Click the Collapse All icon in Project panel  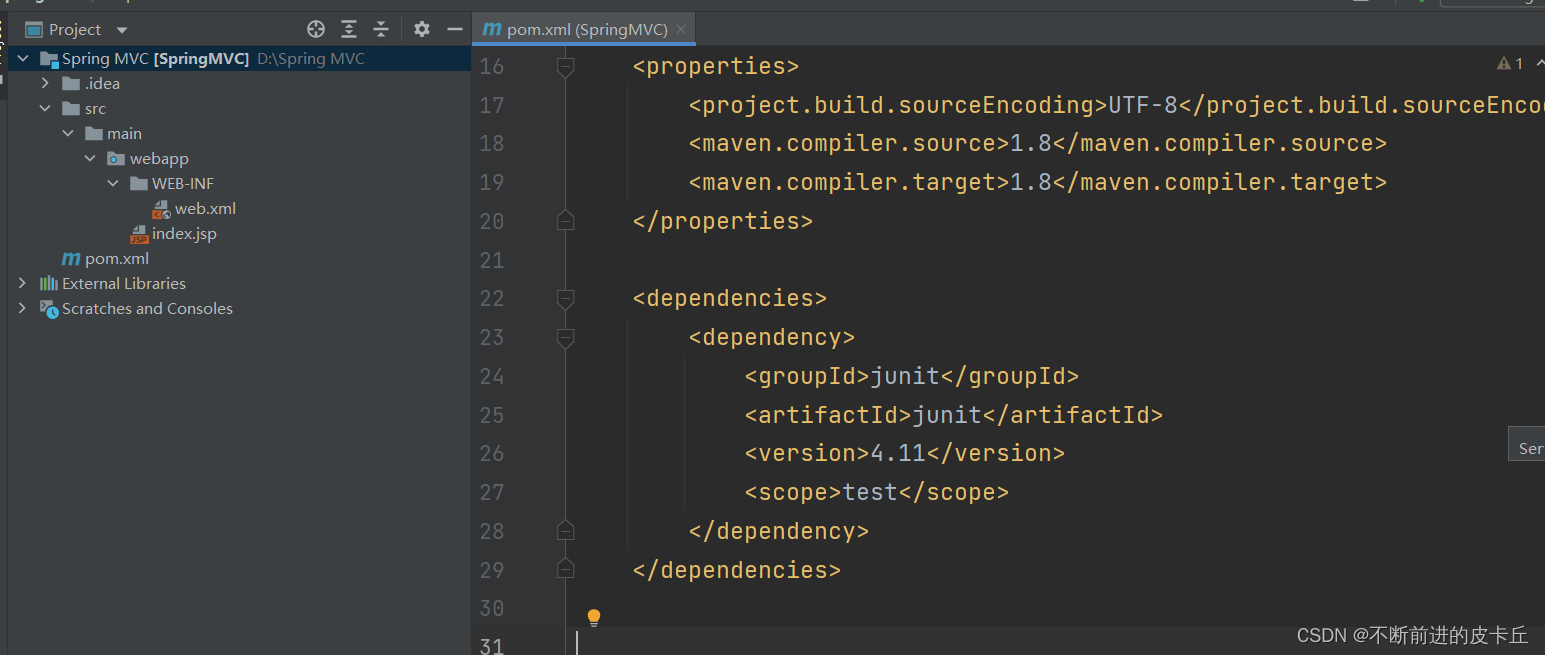click(381, 29)
